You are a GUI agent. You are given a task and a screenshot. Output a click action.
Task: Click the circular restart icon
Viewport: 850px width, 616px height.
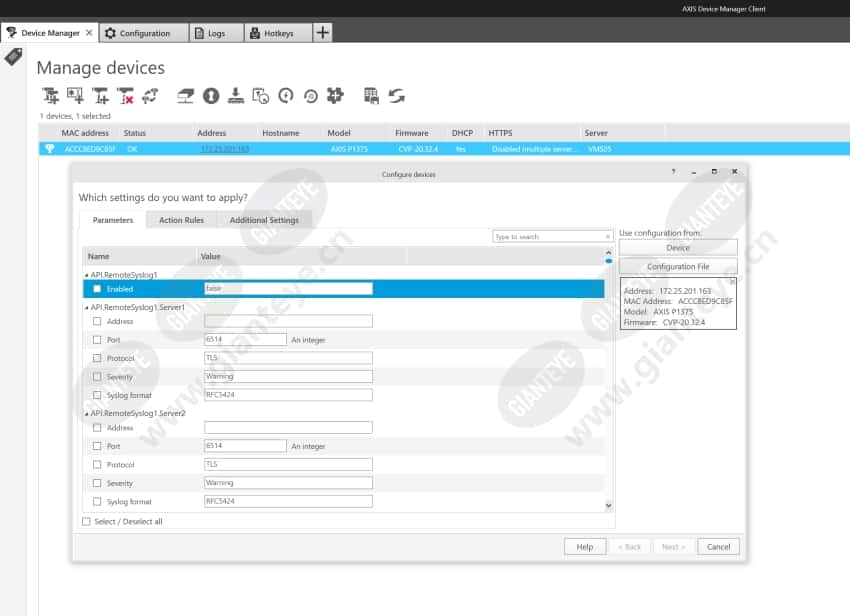[286, 96]
